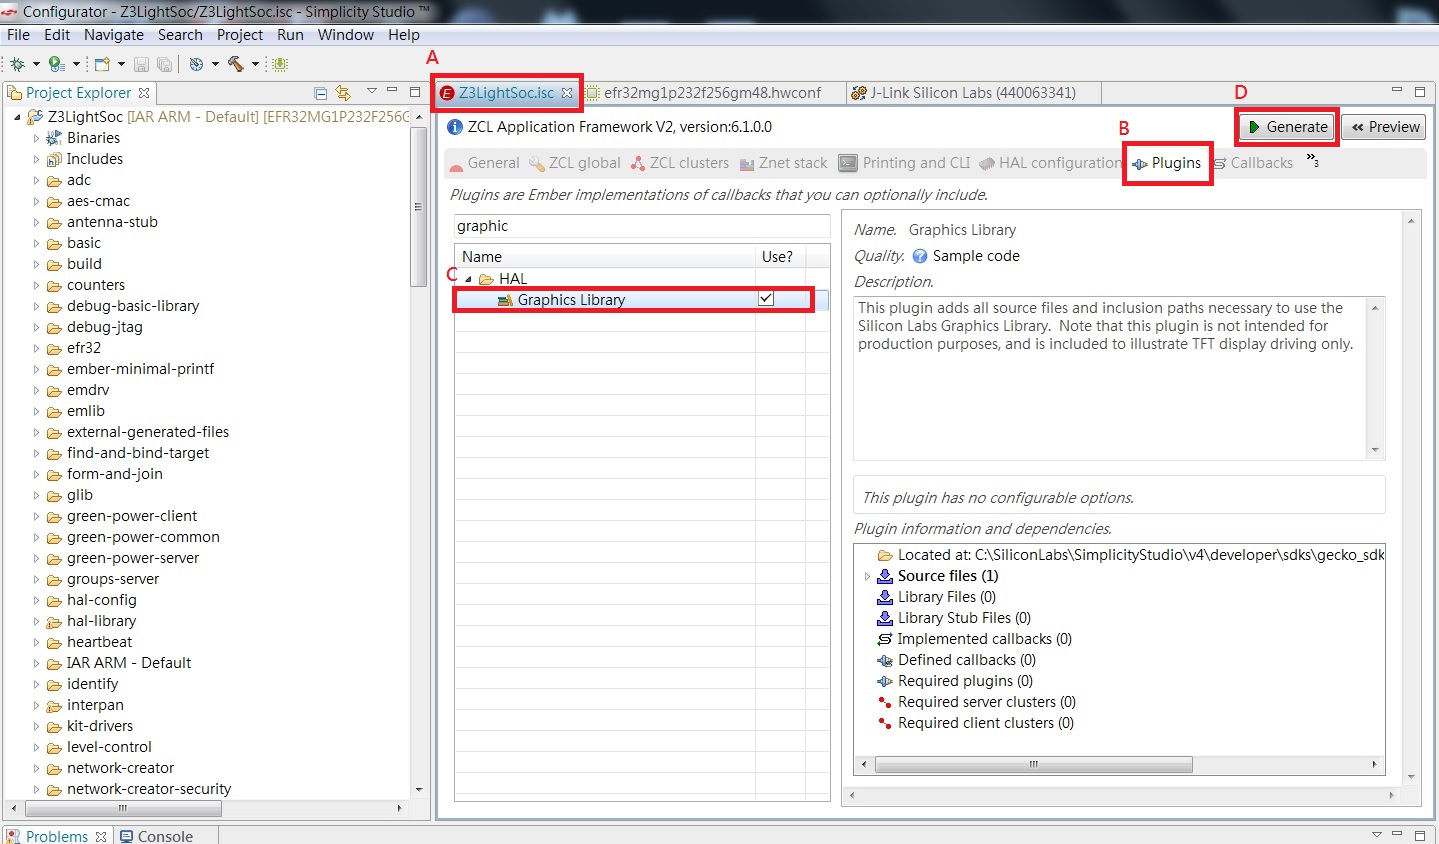Click the Generate button
Screen dimensions: 1439x844
[x=1288, y=127]
